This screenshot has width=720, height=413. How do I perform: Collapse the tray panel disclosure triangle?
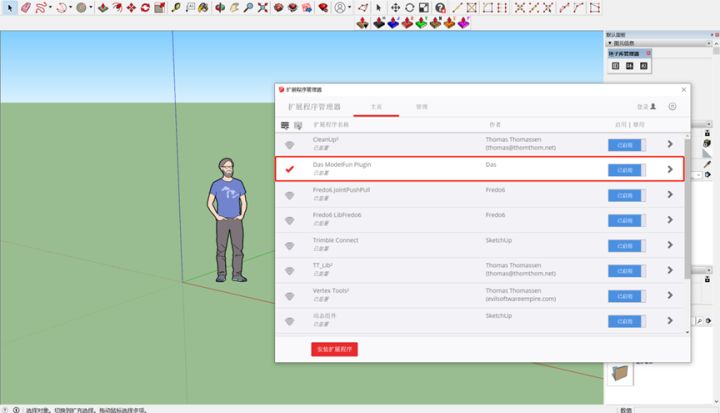pos(610,43)
